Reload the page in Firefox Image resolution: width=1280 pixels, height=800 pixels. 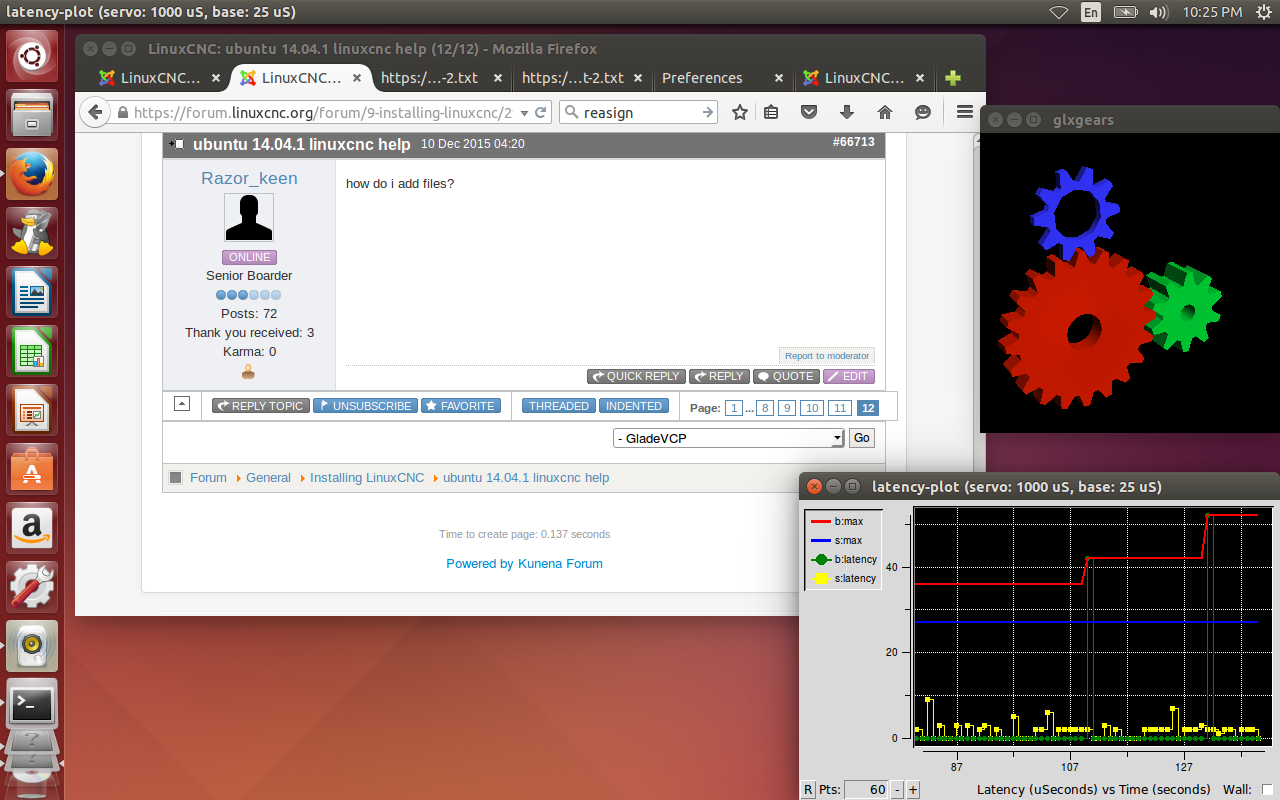coord(541,113)
